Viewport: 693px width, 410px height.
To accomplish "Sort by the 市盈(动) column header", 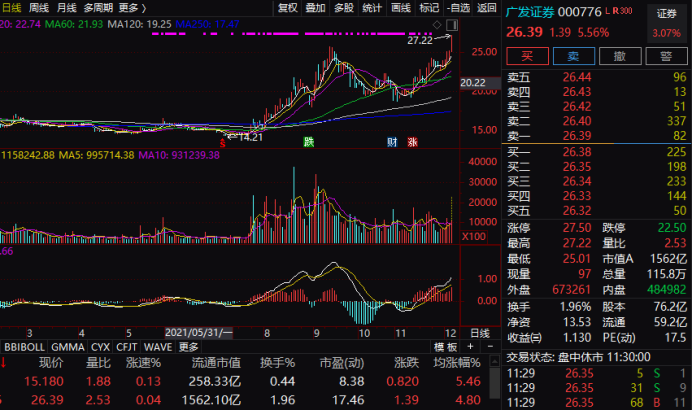I will (x=342, y=363).
